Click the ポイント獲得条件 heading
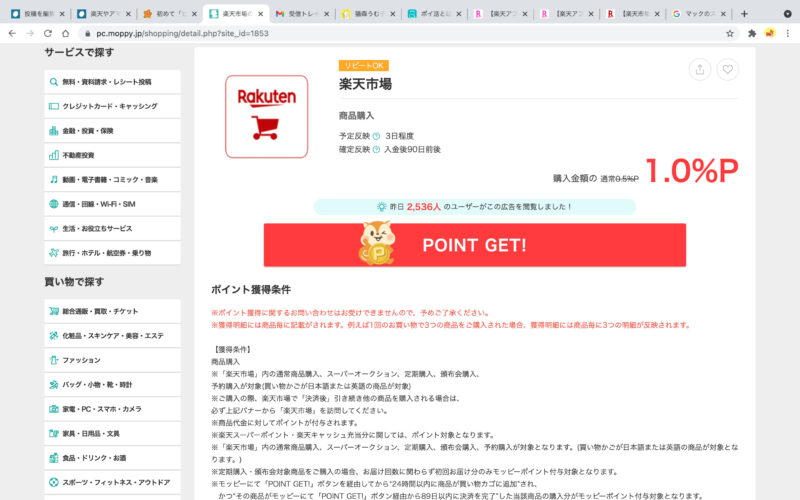800x500 pixels. tap(251, 290)
